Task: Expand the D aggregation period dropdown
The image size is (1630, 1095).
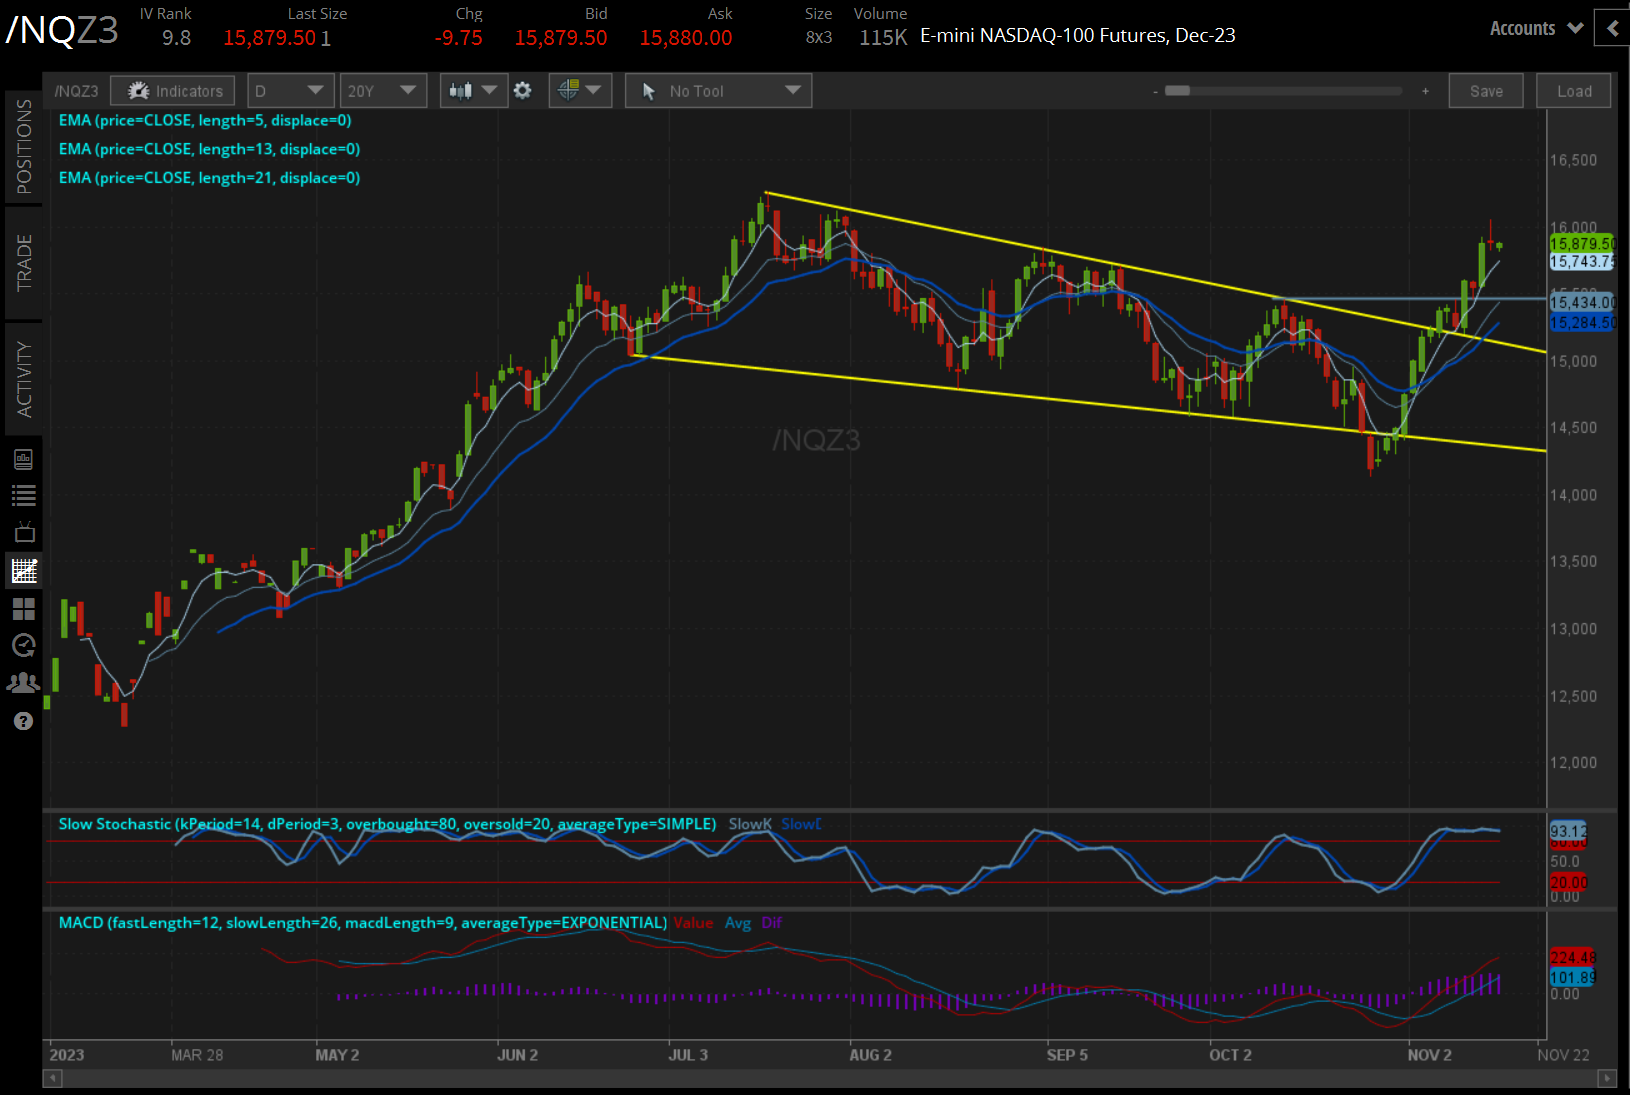Action: (289, 91)
